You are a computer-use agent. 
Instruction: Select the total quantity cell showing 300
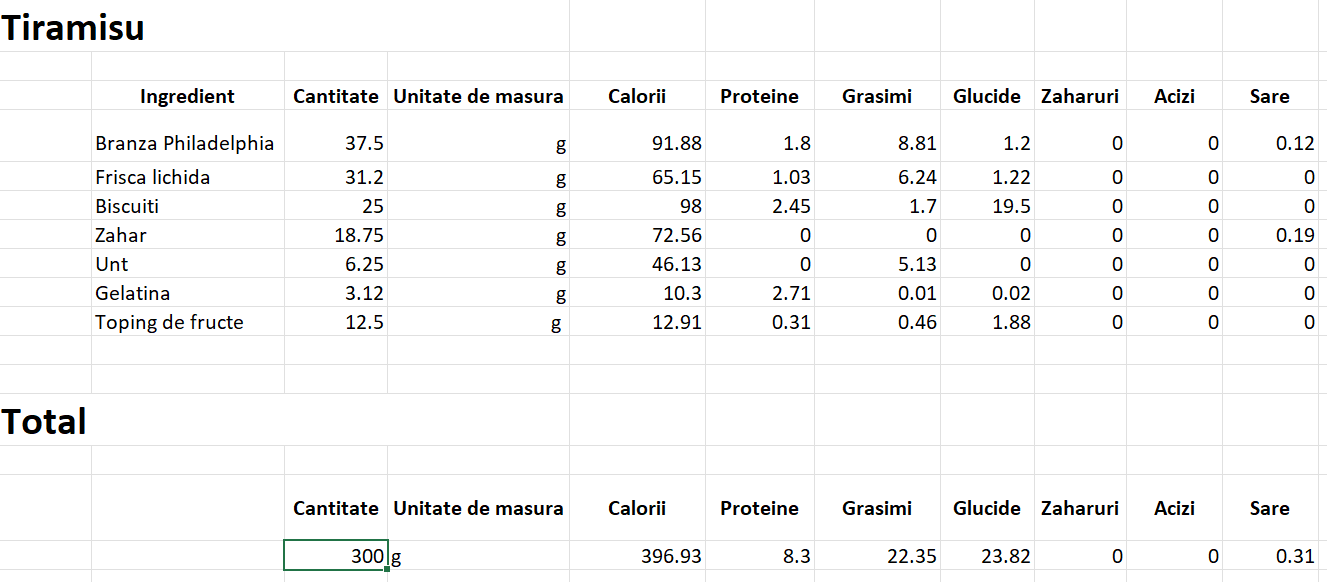[x=336, y=555]
